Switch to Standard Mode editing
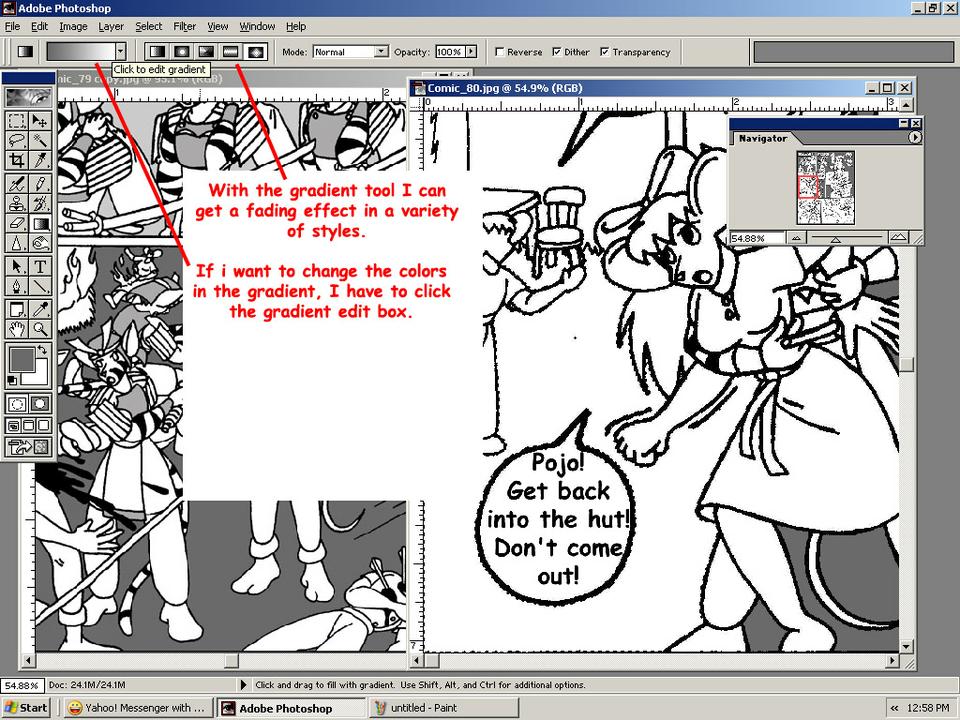The width and height of the screenshot is (960, 720). click(17, 404)
